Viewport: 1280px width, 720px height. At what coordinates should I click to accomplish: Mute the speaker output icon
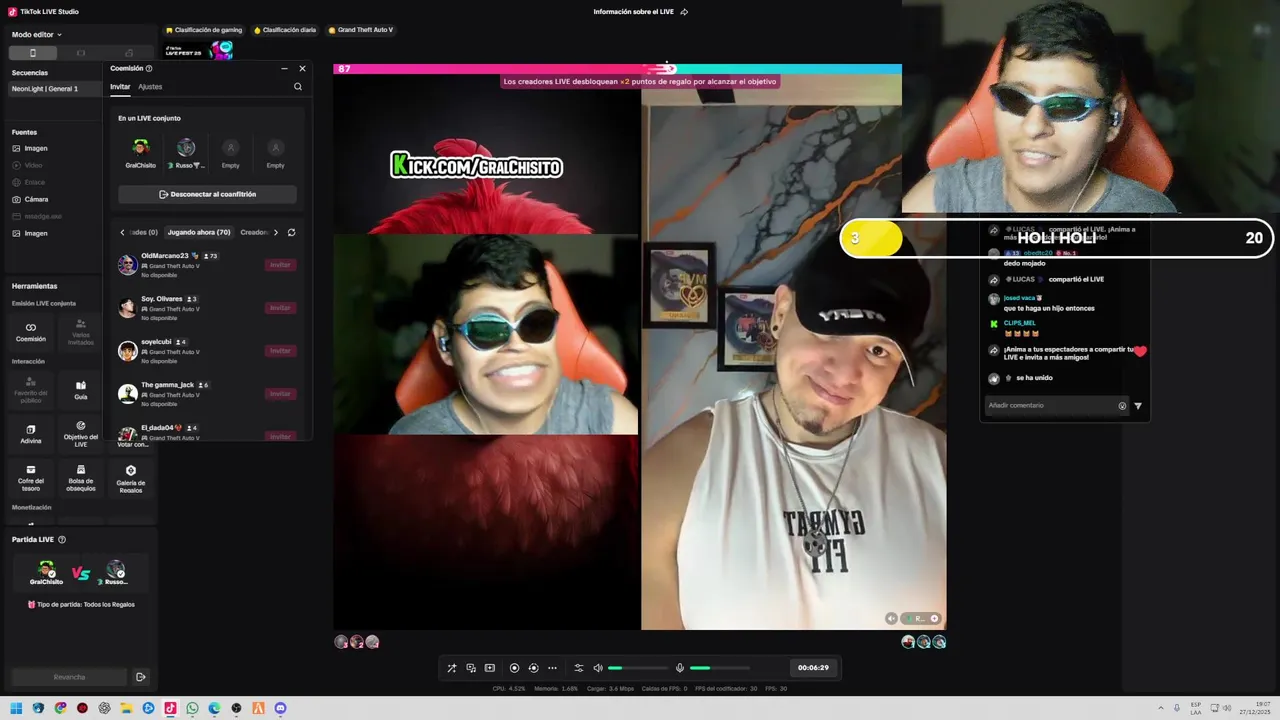point(598,668)
